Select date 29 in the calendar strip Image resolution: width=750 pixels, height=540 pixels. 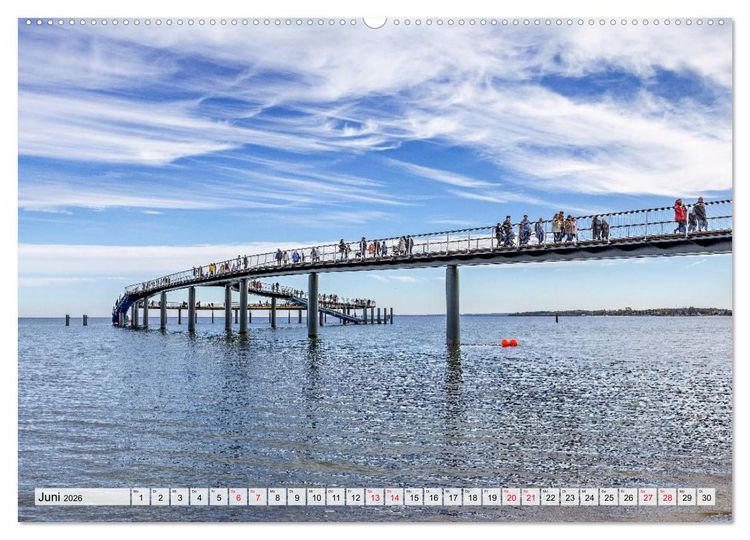[x=687, y=497]
